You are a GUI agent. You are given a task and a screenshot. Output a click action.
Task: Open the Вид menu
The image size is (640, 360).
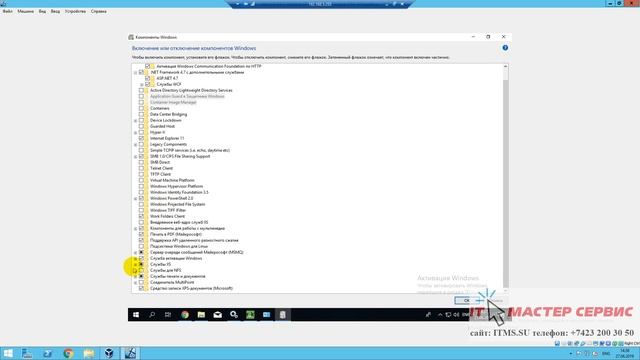(x=42, y=11)
